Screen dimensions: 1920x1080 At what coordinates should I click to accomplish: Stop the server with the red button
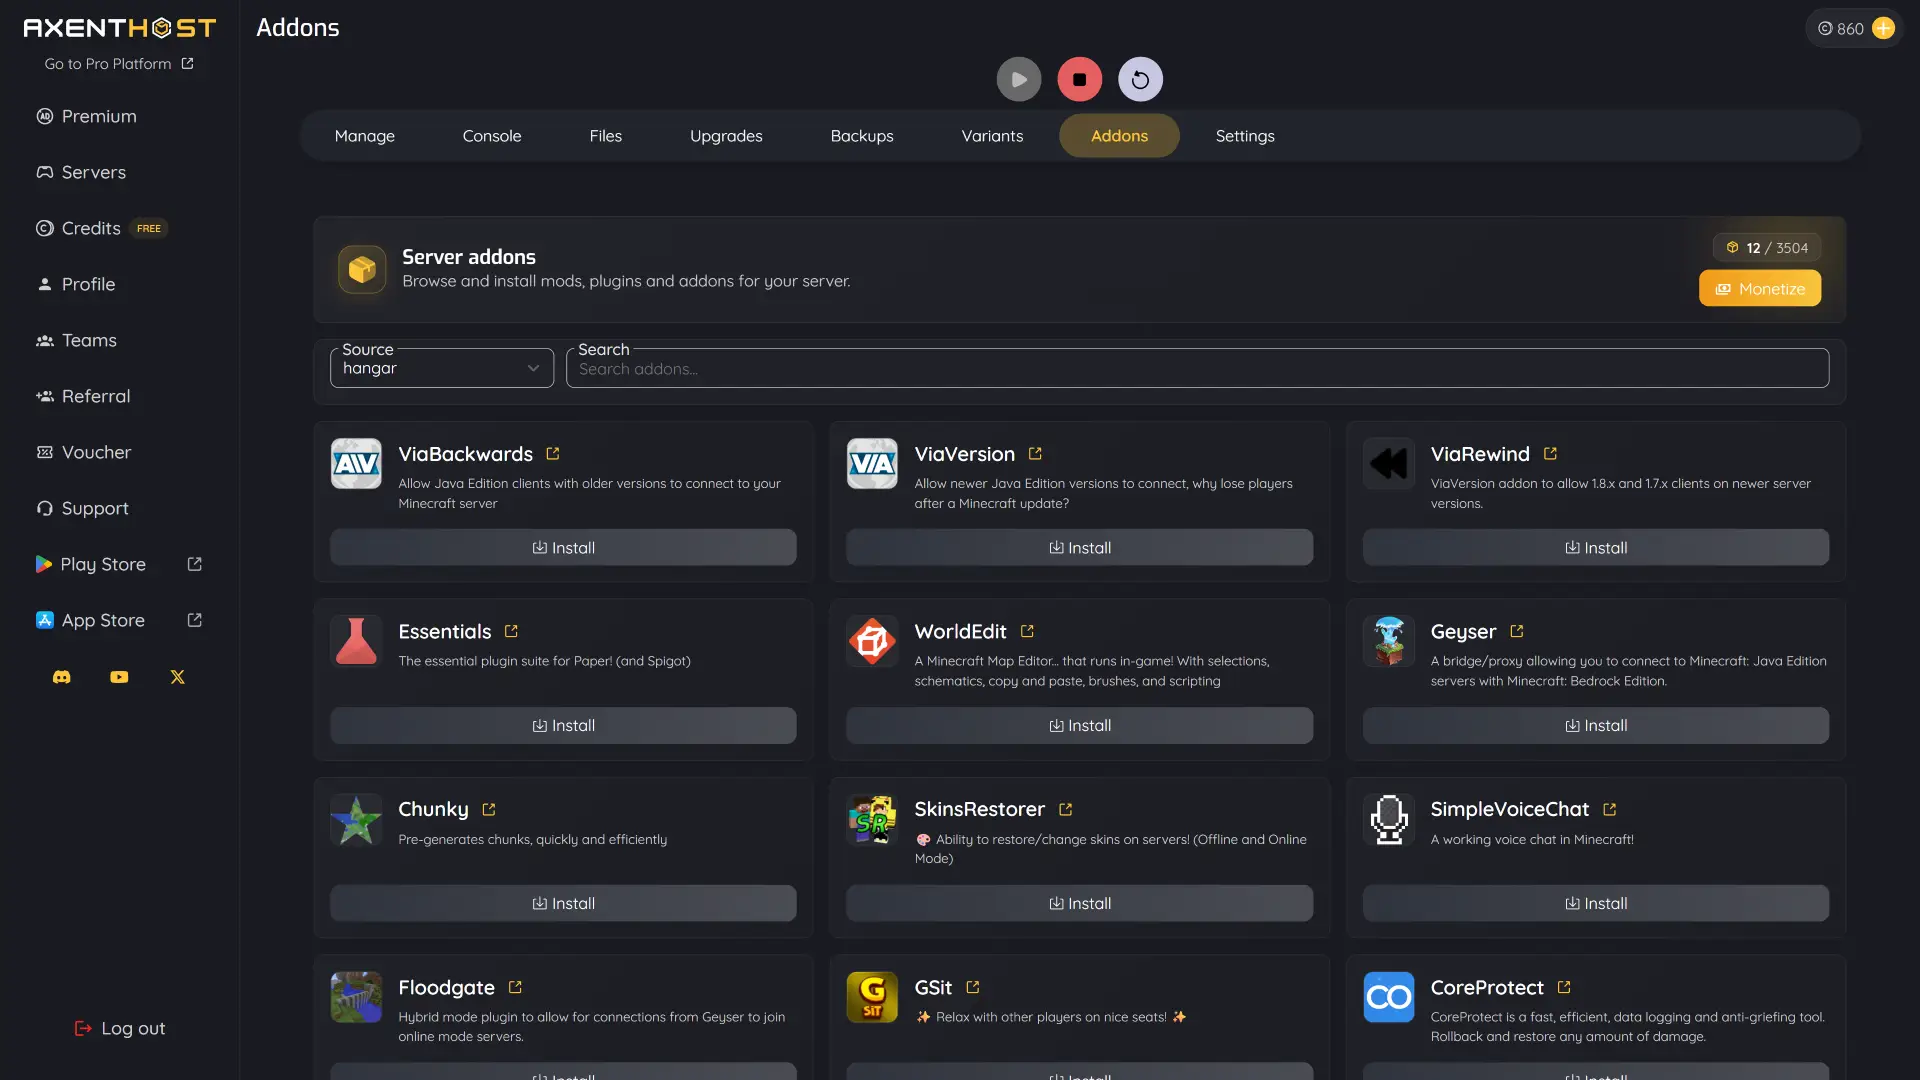click(1080, 79)
